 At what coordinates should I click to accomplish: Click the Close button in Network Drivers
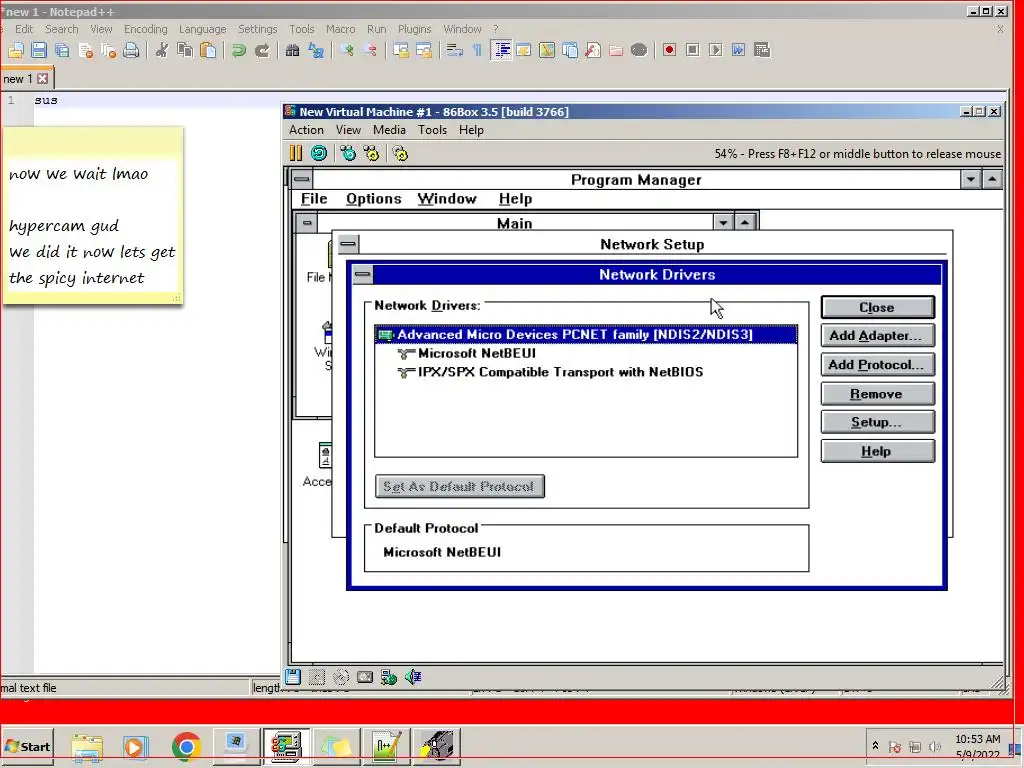pos(878,308)
